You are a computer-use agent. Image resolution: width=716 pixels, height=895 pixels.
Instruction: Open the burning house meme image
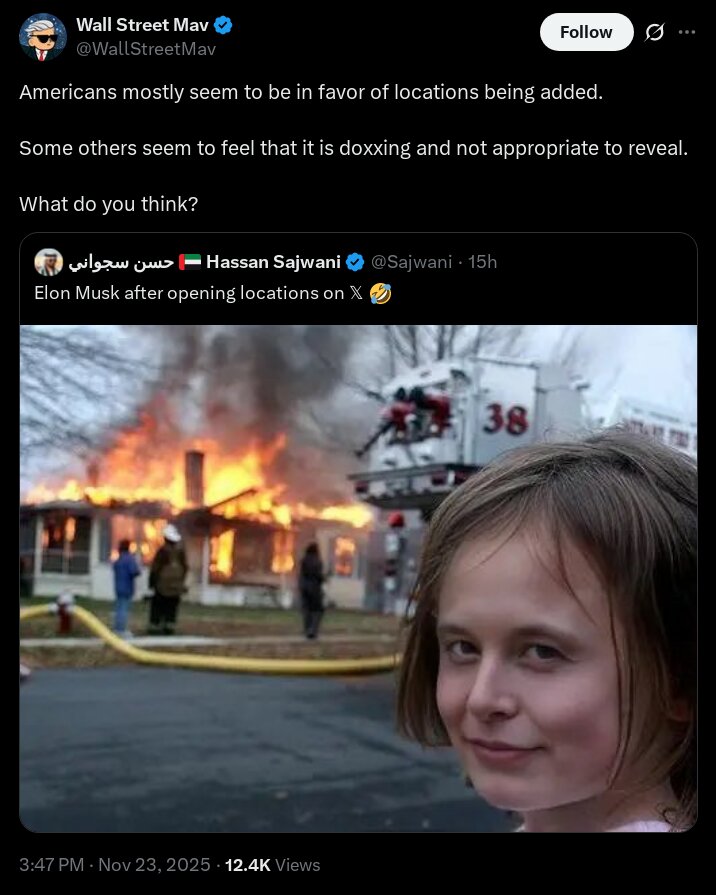pos(359,578)
